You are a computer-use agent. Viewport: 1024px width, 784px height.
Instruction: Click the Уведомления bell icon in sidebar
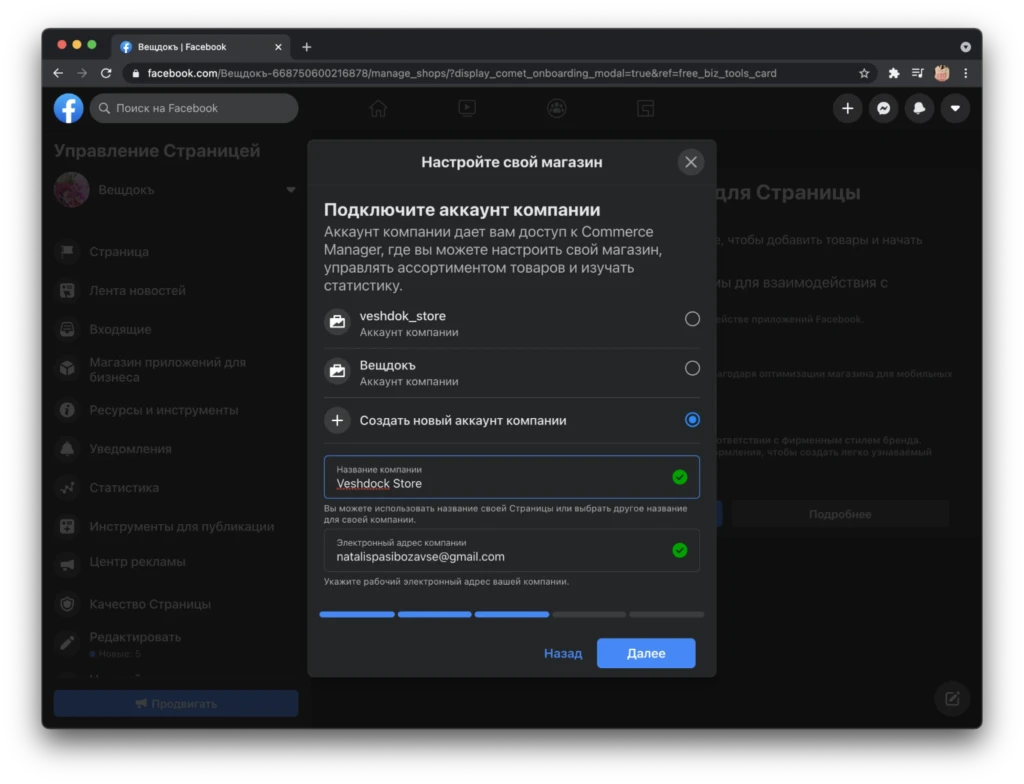coord(67,449)
